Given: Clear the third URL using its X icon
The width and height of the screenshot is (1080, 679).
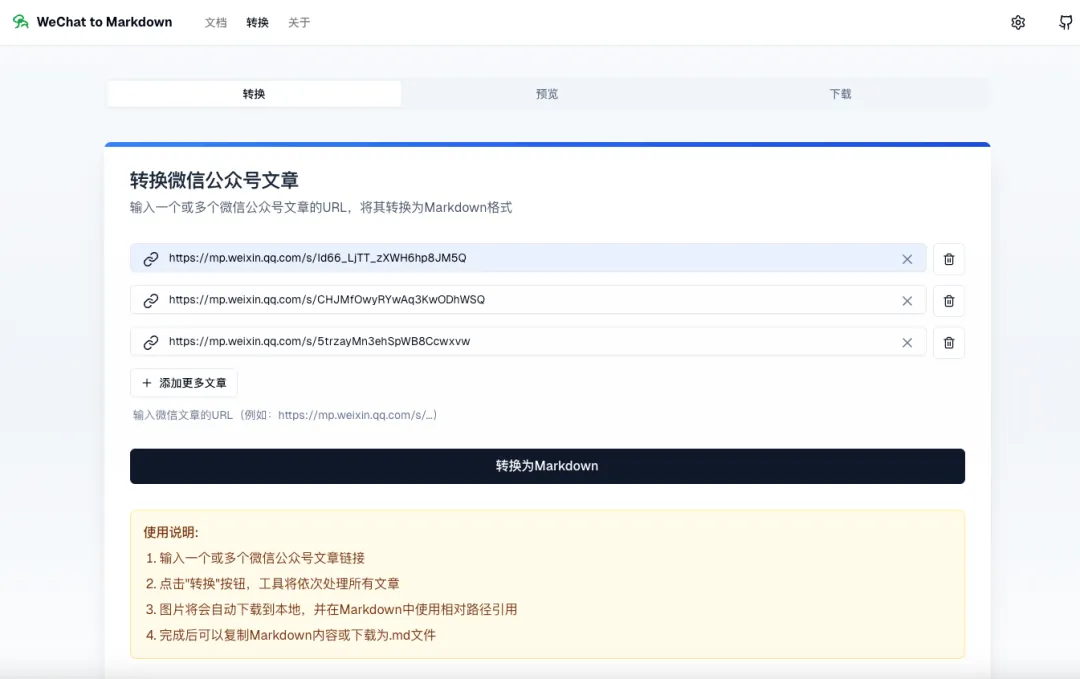Looking at the screenshot, I should point(907,342).
